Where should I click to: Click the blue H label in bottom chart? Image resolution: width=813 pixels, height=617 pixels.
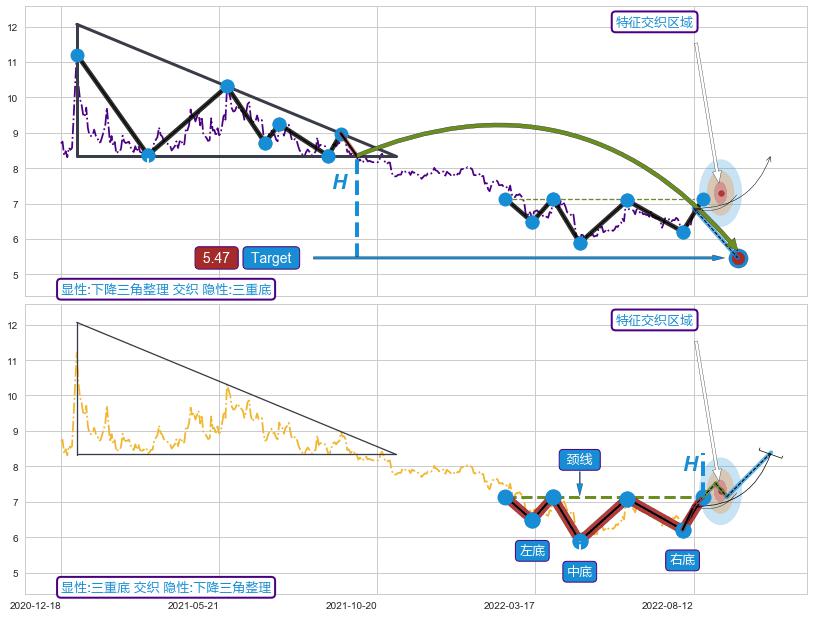point(691,464)
